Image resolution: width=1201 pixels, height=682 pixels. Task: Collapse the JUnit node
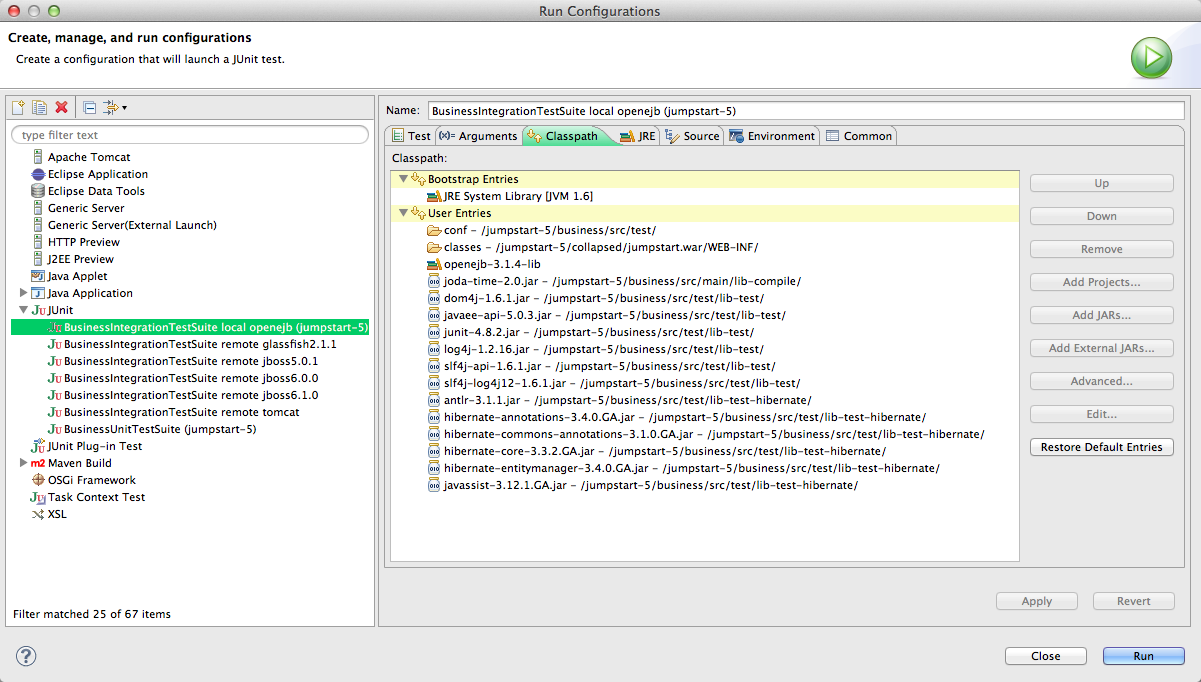tap(24, 310)
